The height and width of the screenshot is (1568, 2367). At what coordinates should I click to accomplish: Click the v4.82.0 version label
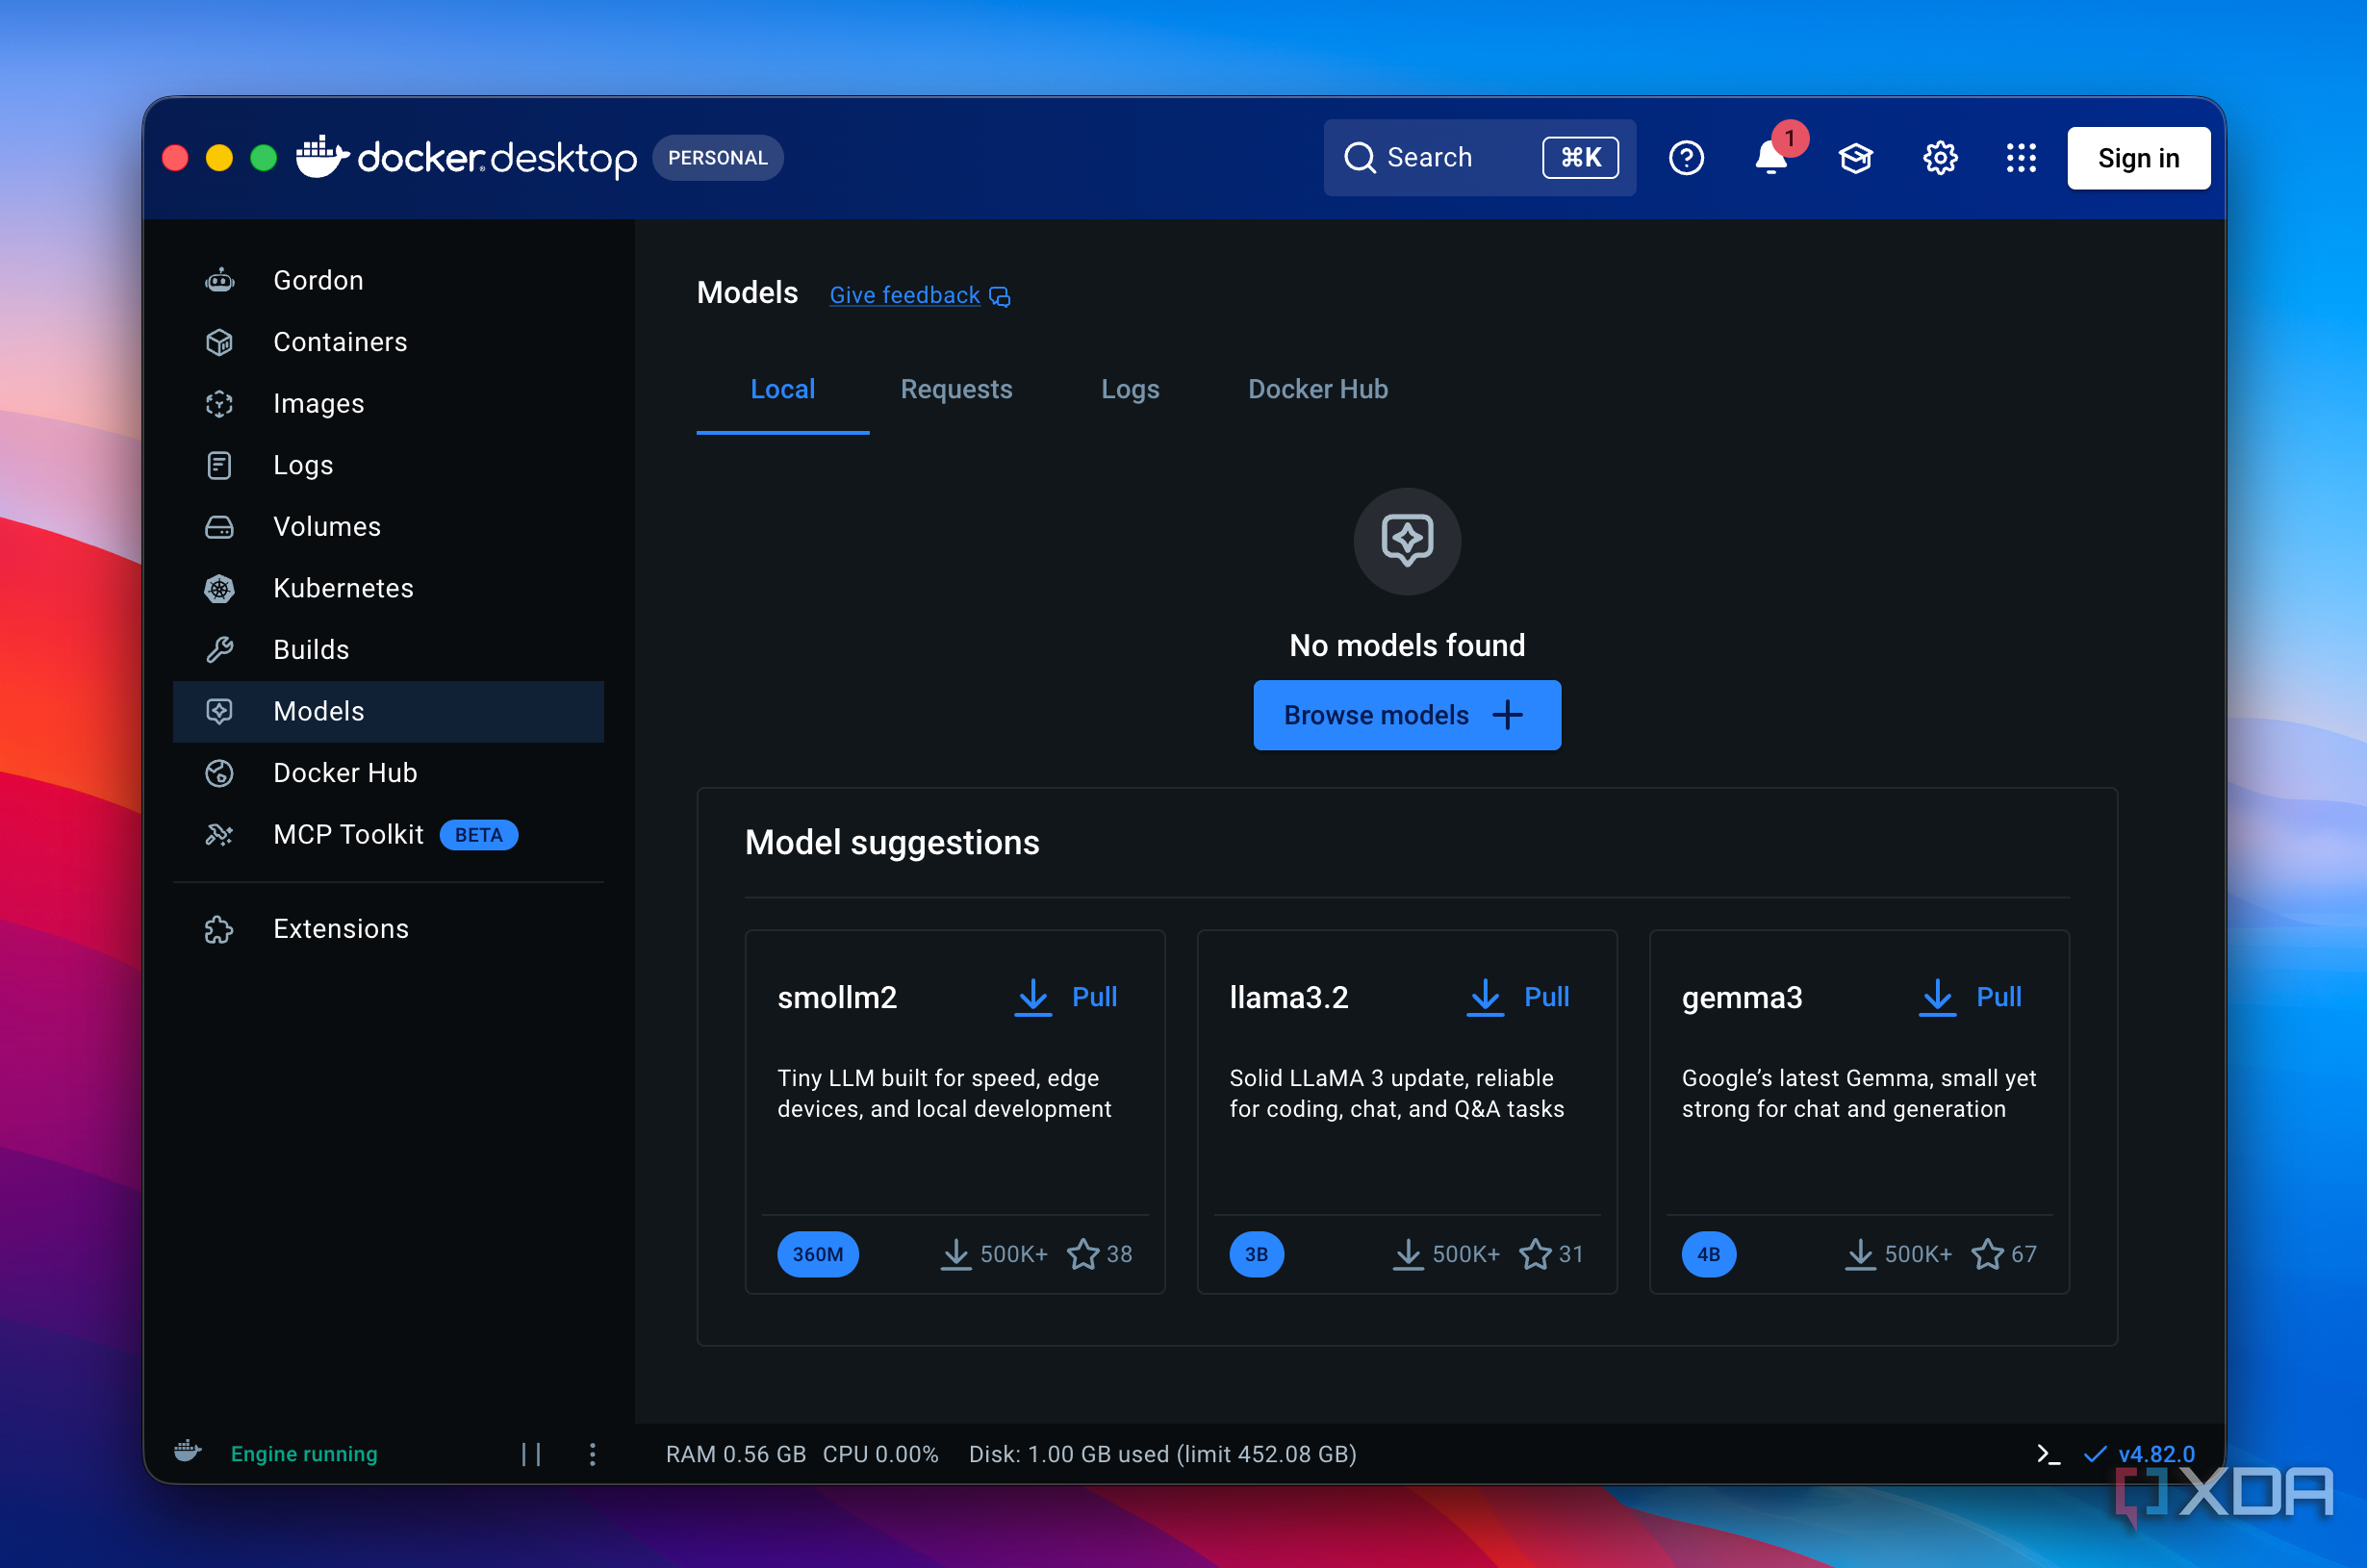point(2155,1454)
